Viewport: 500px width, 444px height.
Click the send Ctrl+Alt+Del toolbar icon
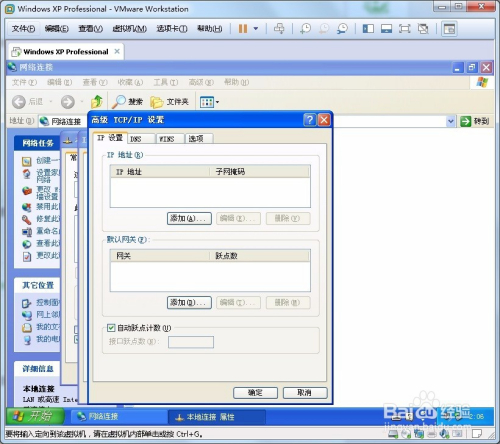click(279, 29)
